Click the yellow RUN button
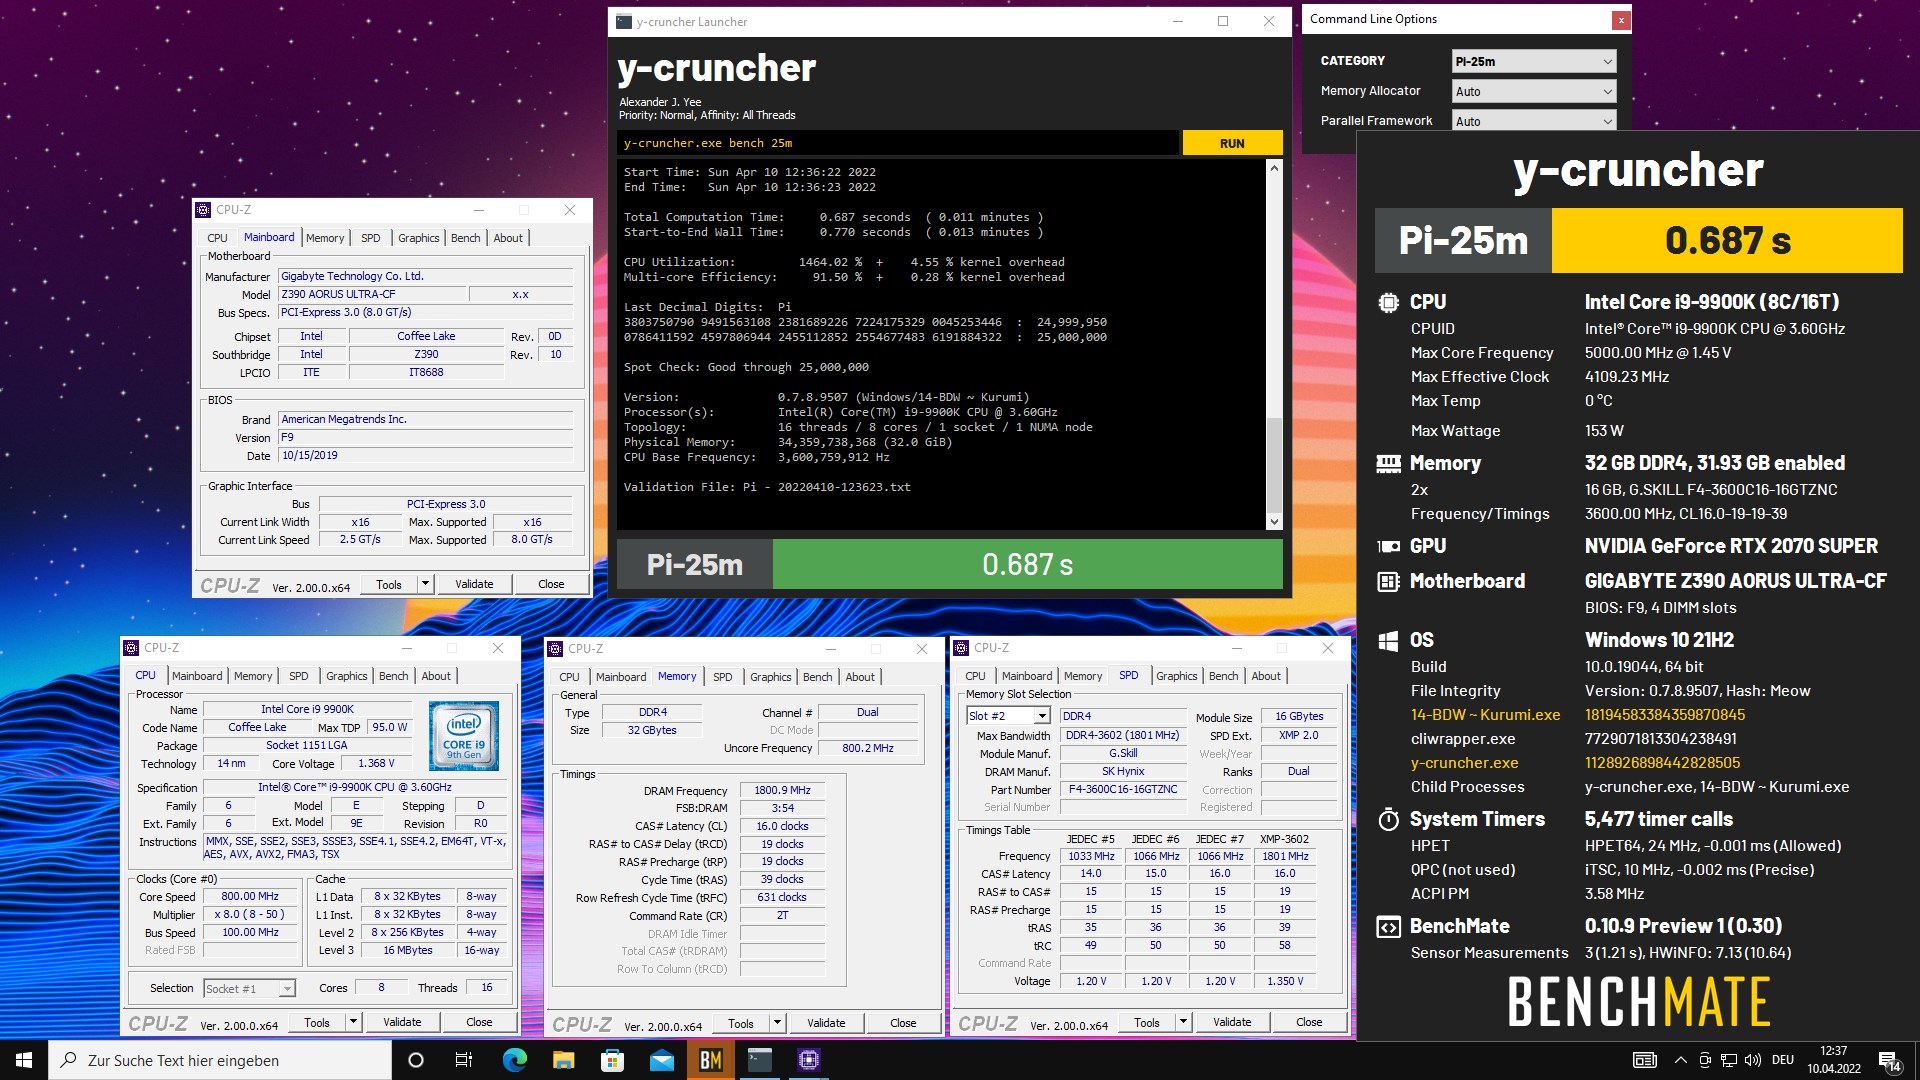Image resolution: width=1920 pixels, height=1080 pixels. tap(1232, 143)
